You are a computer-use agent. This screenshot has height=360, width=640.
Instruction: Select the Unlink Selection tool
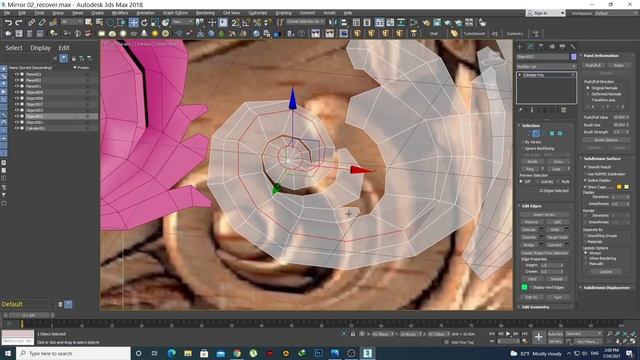pos(42,22)
